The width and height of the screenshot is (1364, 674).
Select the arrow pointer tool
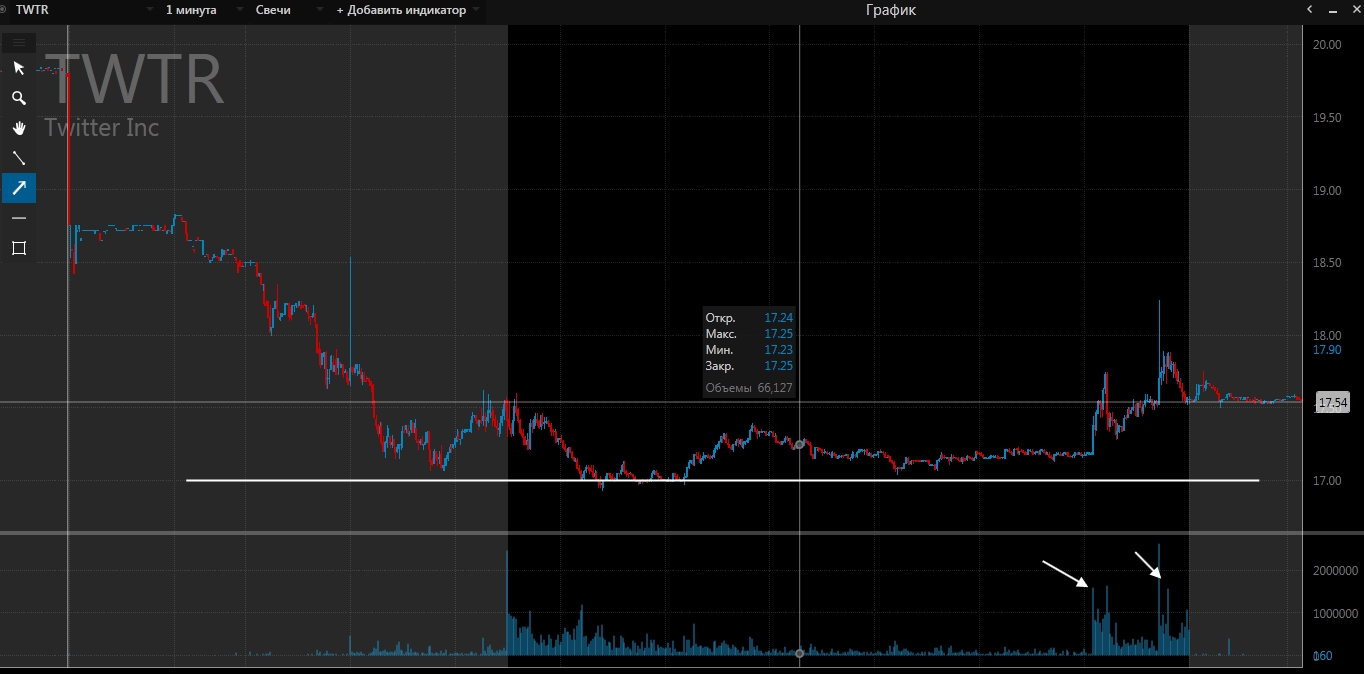[x=18, y=68]
